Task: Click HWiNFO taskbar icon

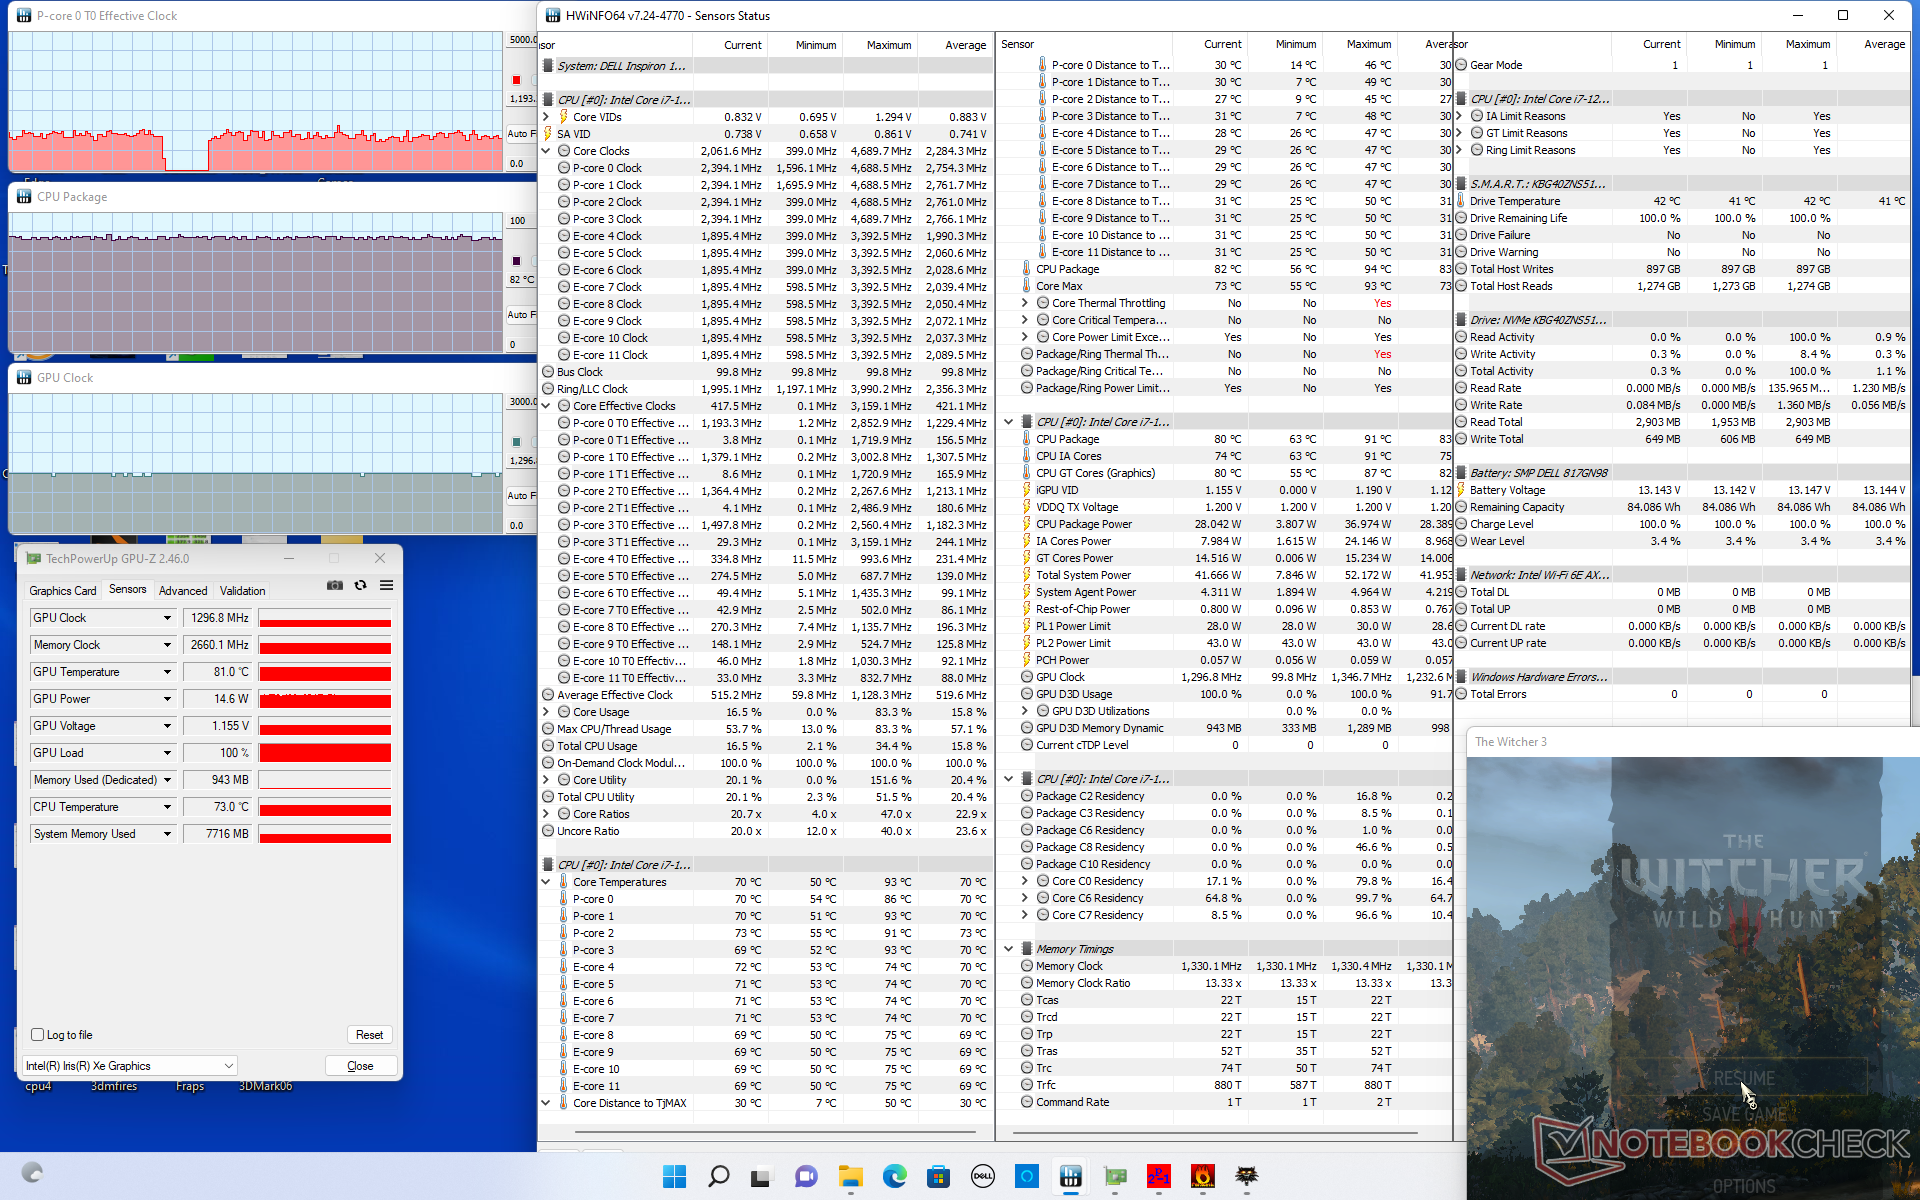Action: tap(1070, 1176)
